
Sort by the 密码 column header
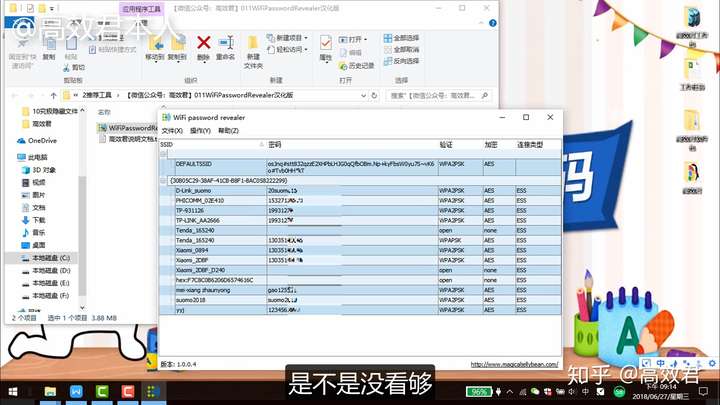point(352,145)
